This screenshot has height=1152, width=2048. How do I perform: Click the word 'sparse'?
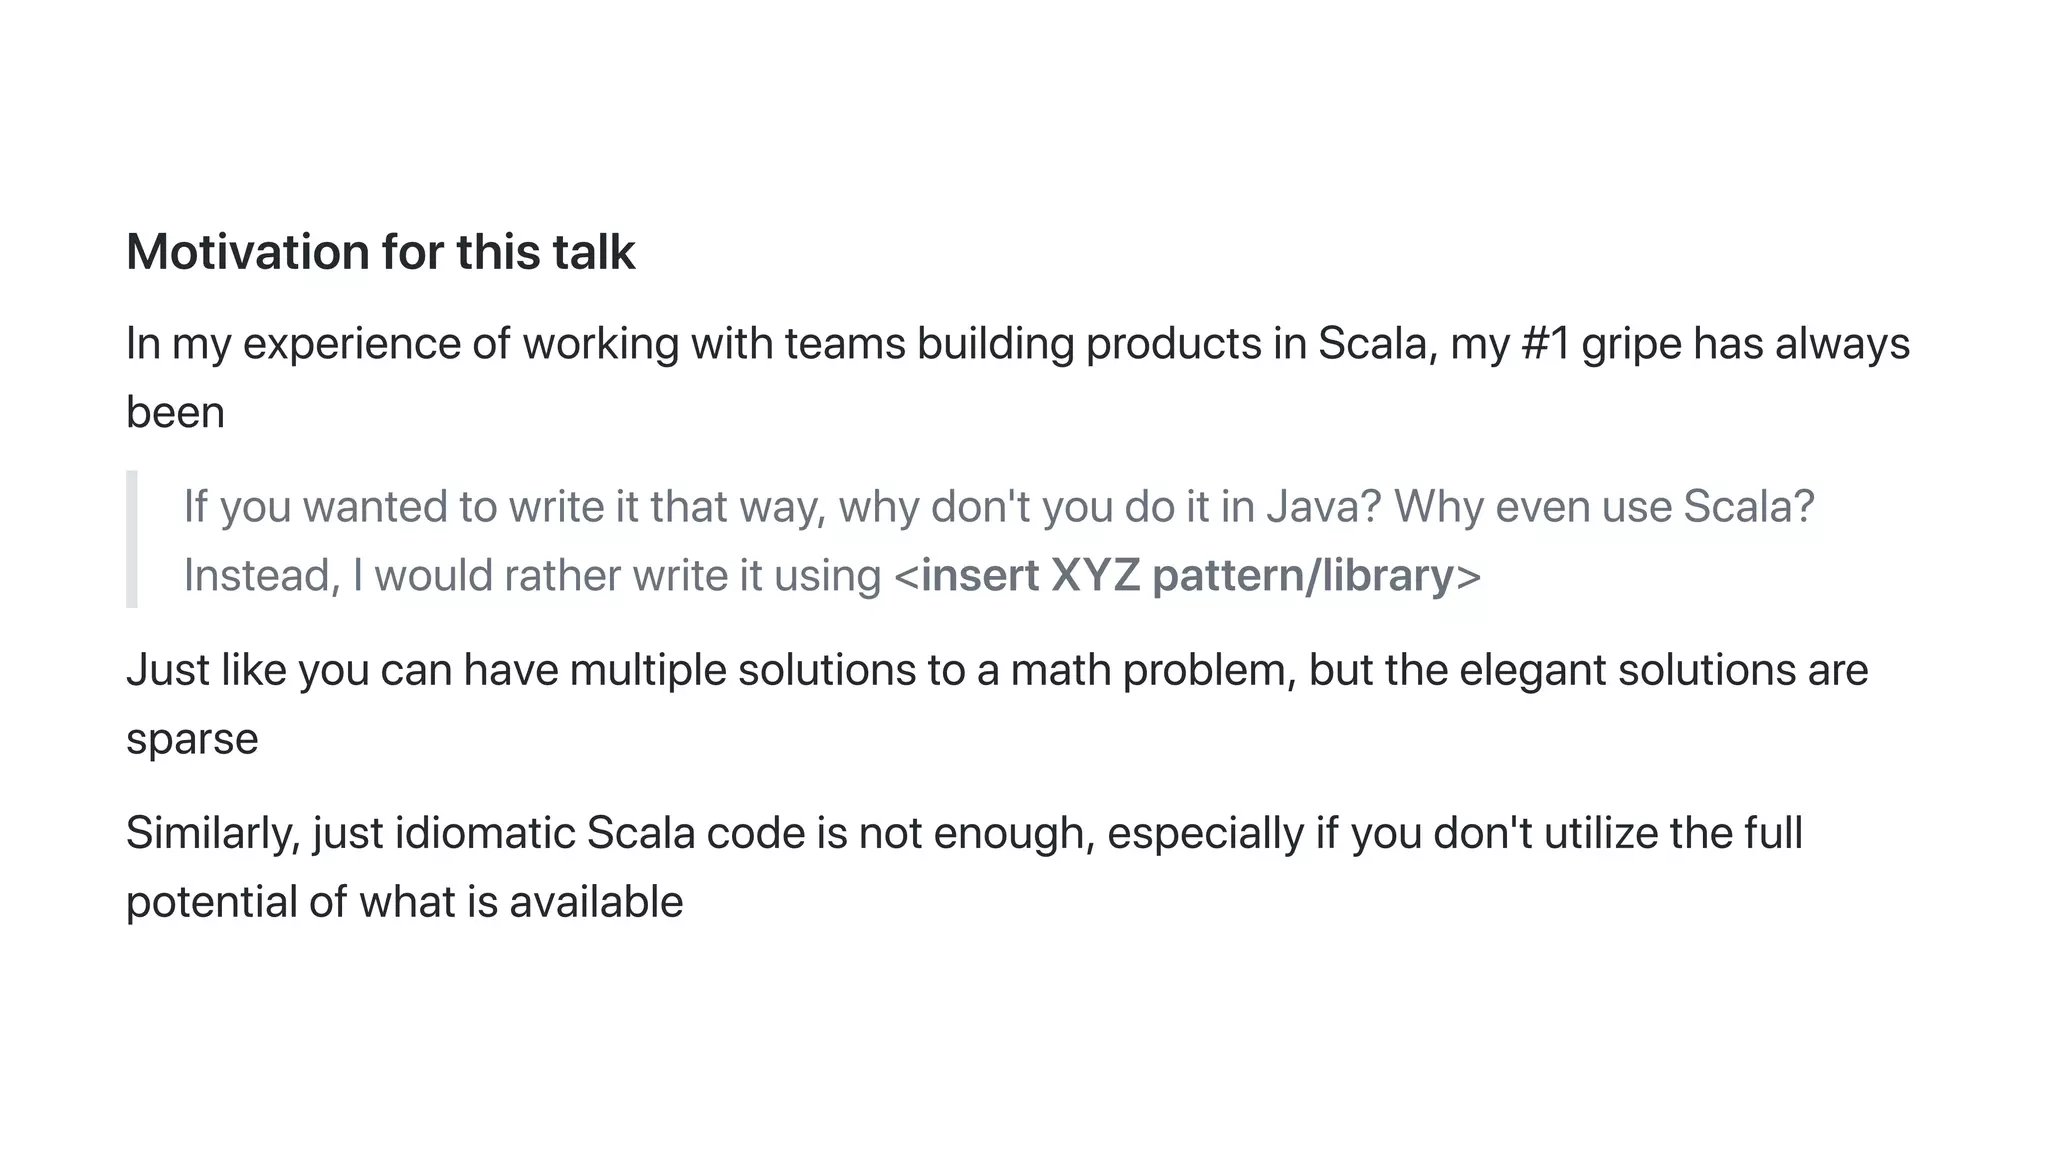(x=192, y=739)
